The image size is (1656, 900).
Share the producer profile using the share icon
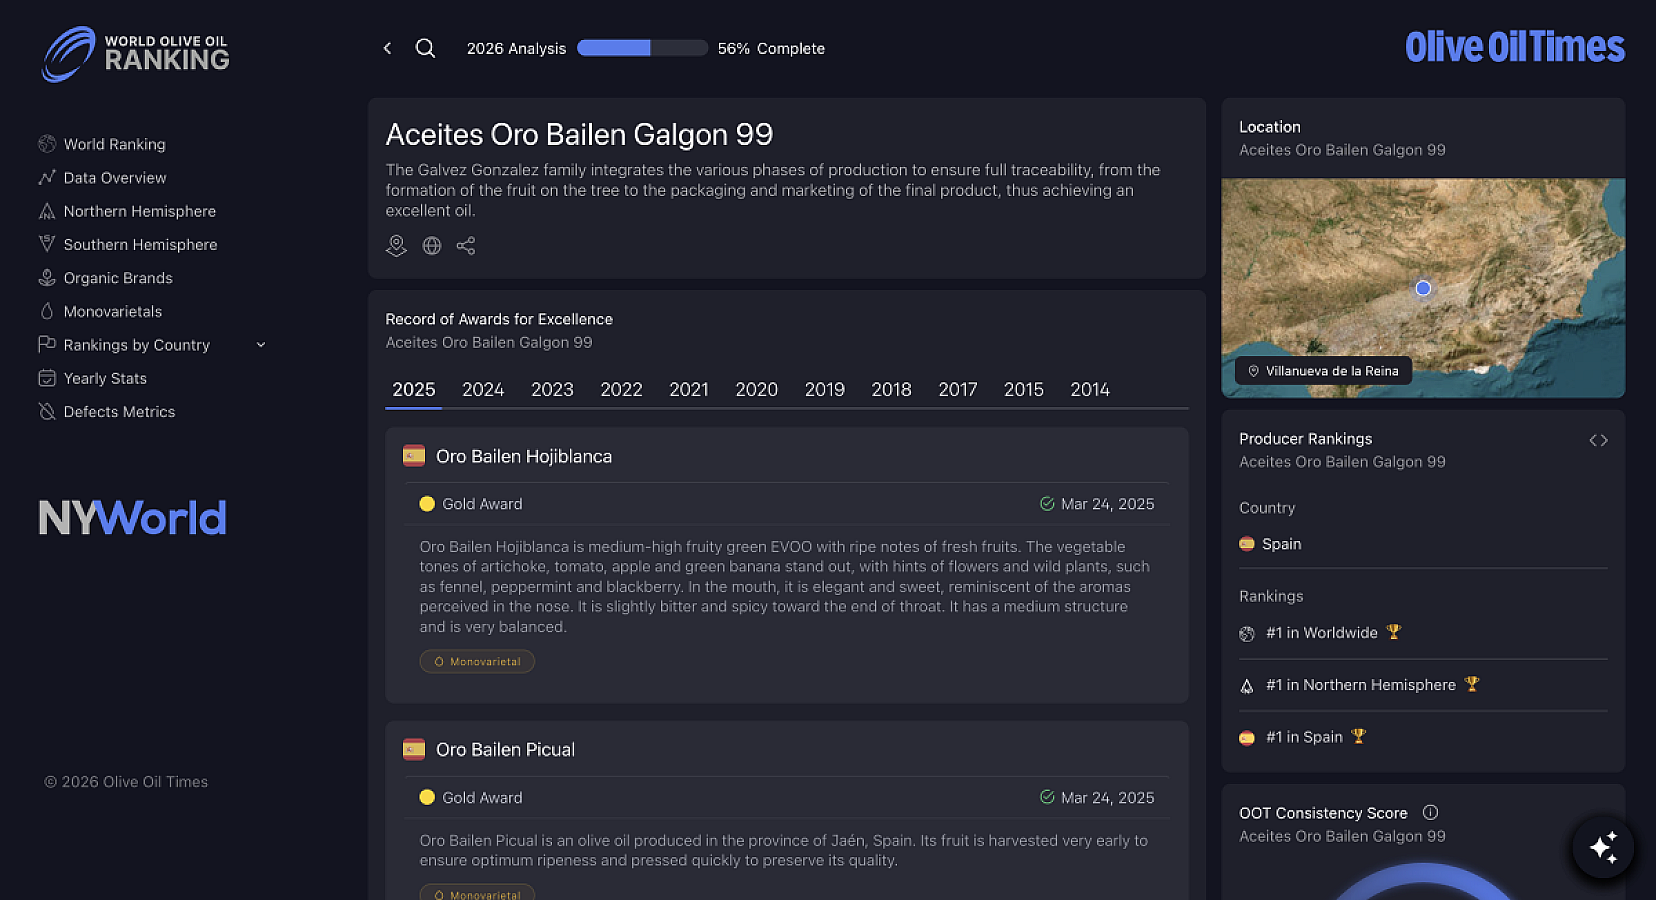[x=465, y=245]
